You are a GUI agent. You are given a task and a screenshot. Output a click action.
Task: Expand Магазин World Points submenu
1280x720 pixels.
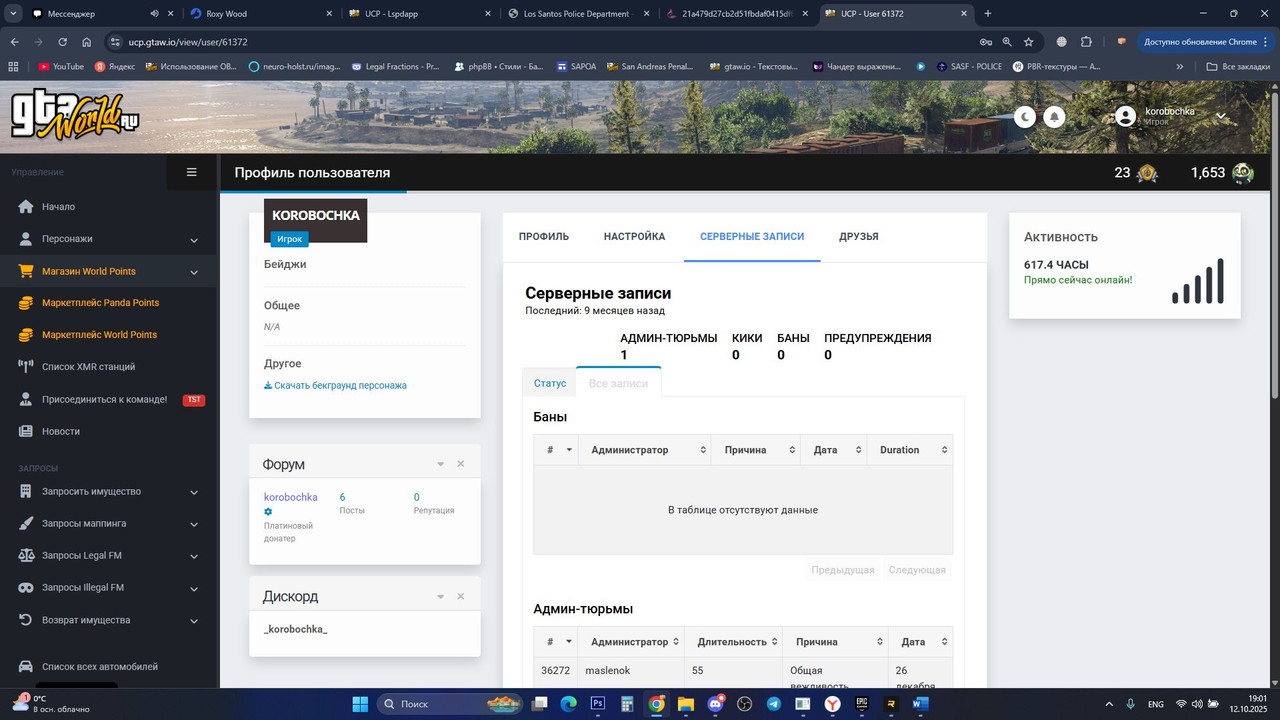tap(109, 271)
